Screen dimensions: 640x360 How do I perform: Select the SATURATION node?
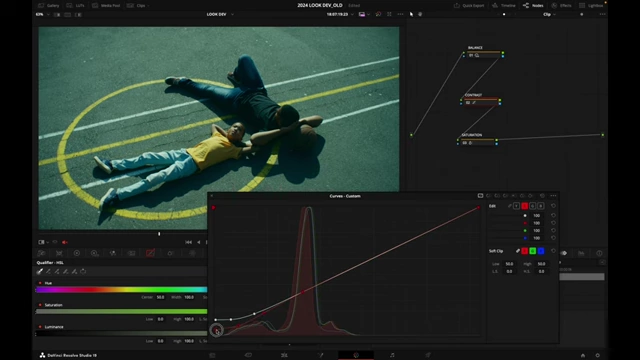(477, 142)
